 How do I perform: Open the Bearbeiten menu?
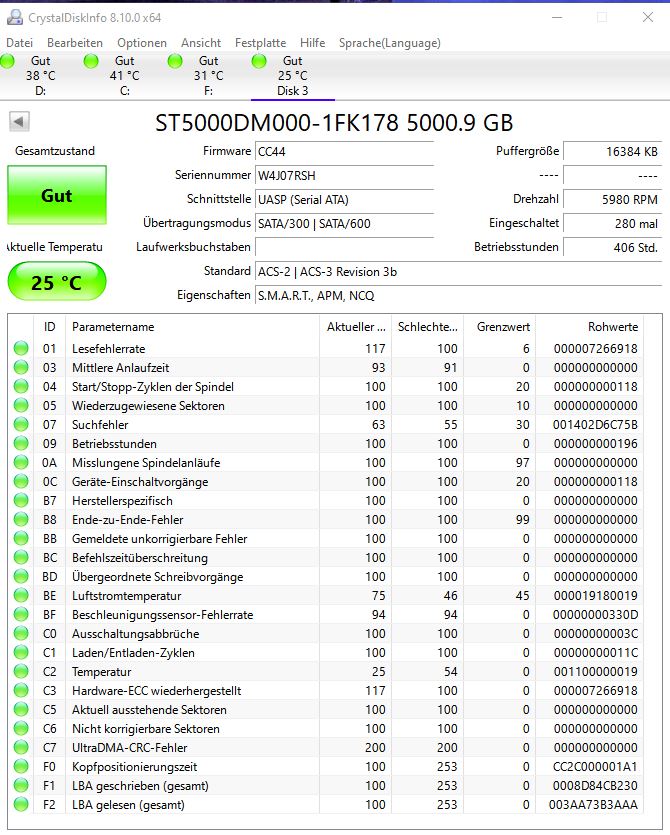click(75, 43)
